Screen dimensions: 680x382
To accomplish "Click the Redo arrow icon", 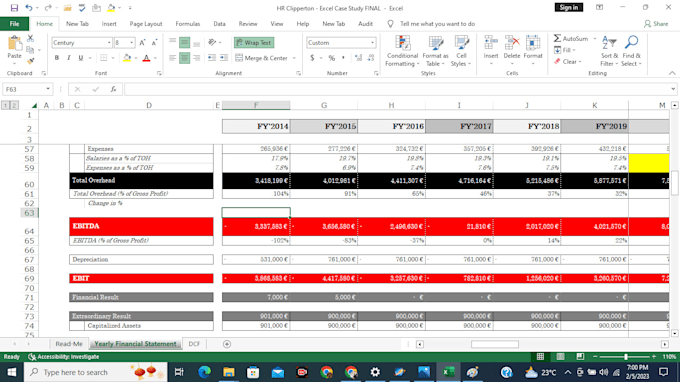I will coord(48,8).
